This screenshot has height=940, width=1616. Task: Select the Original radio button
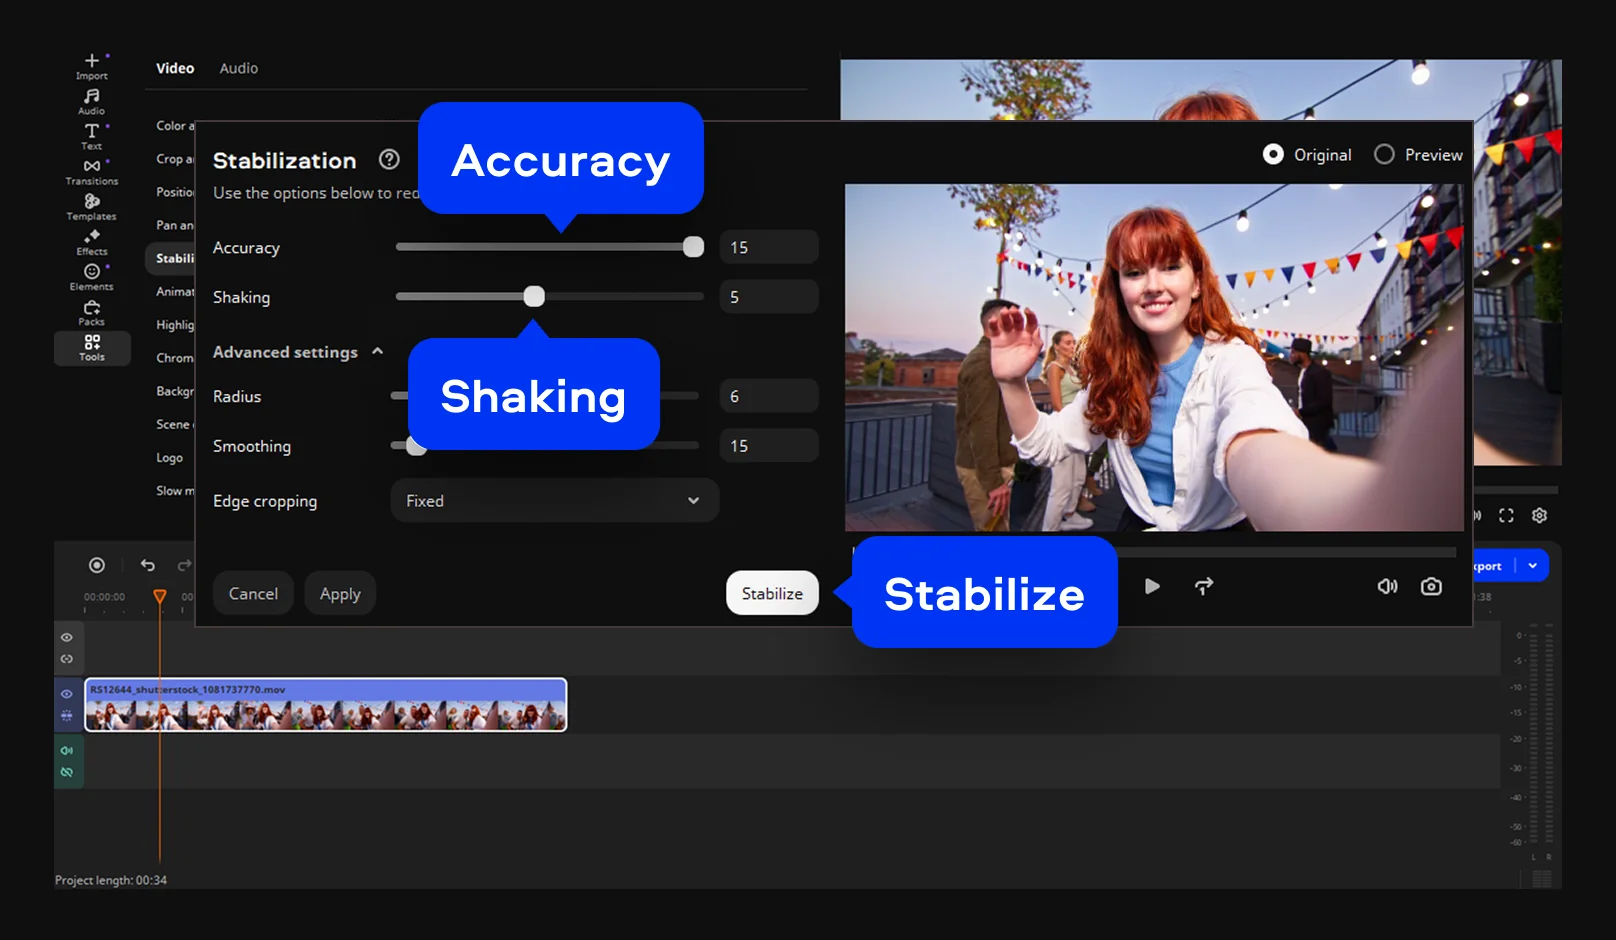(x=1273, y=154)
